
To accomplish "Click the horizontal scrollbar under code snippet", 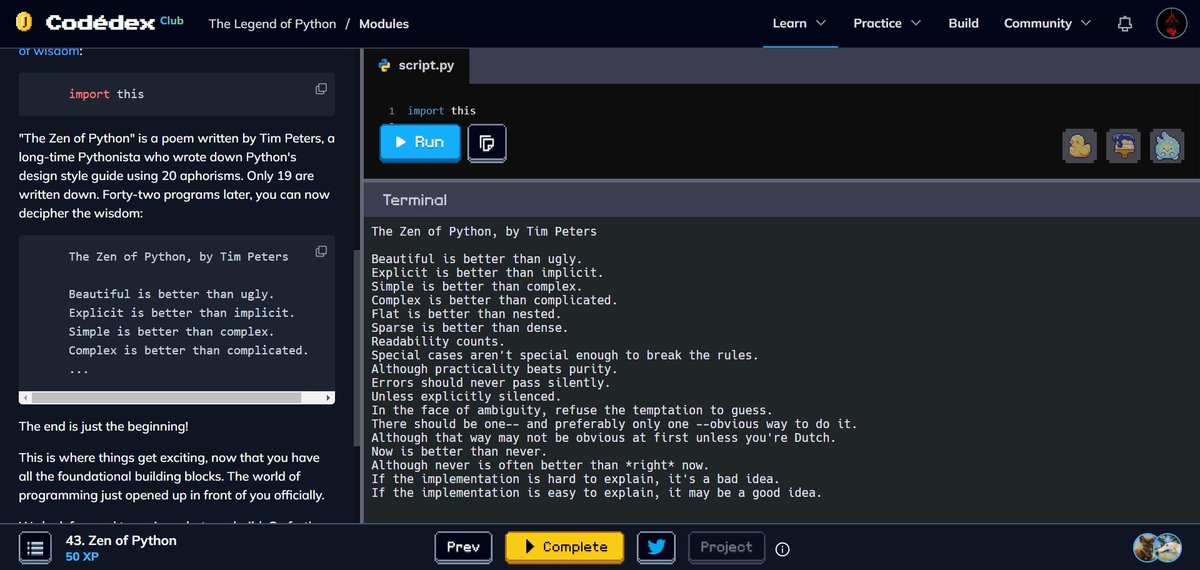I will (177, 397).
